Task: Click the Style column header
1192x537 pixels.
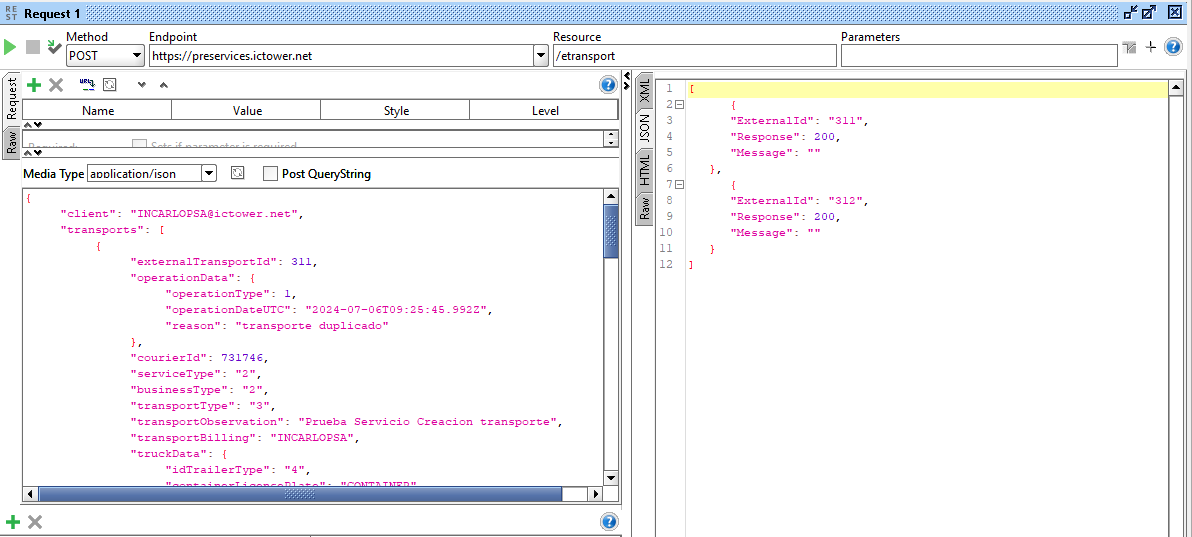Action: click(x=396, y=110)
